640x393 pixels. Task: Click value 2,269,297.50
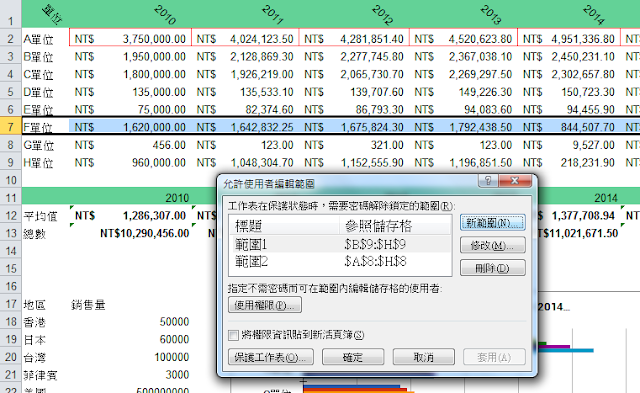pos(480,74)
